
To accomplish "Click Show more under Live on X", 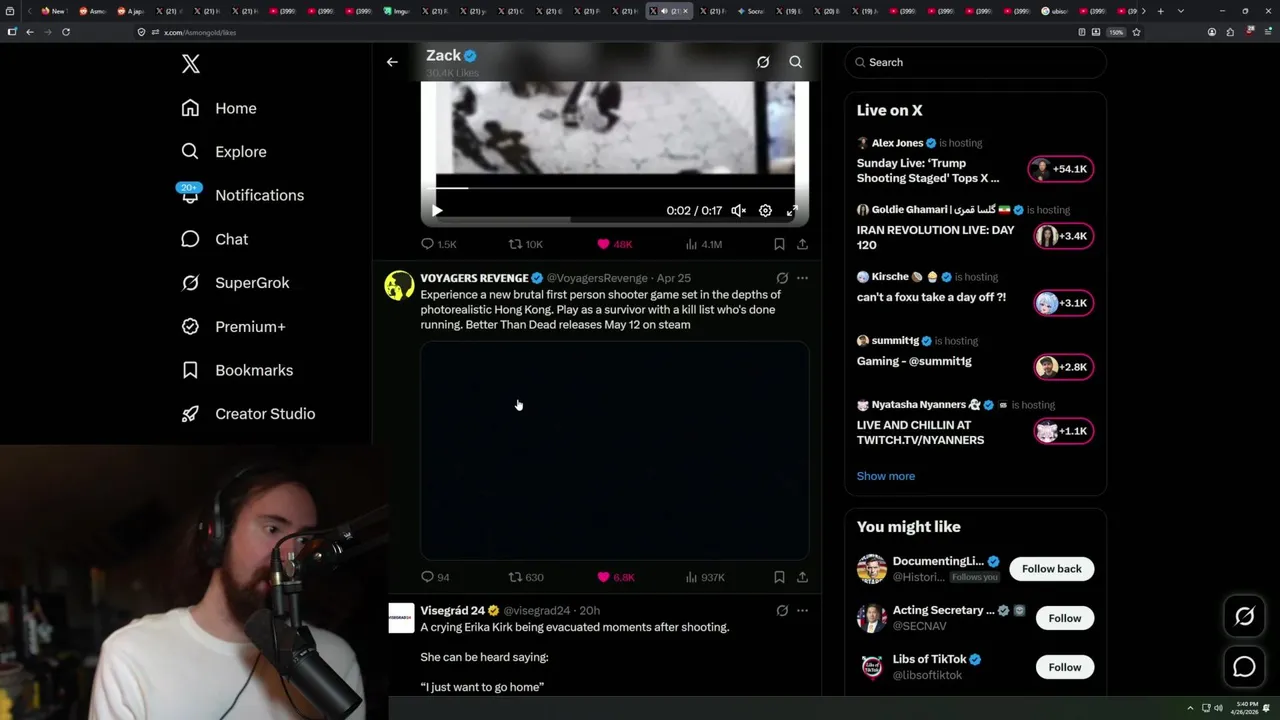I will click(x=886, y=476).
